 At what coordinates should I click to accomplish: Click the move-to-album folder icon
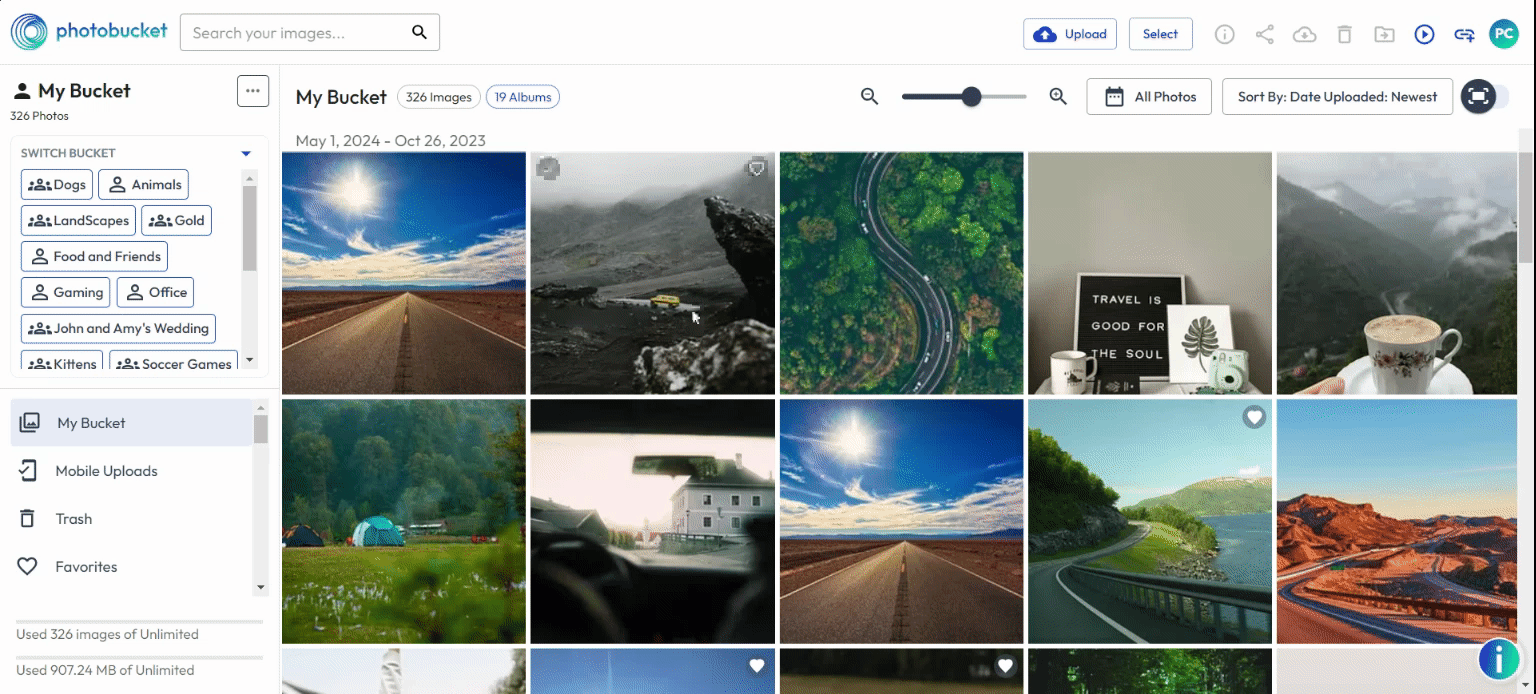coord(1385,34)
